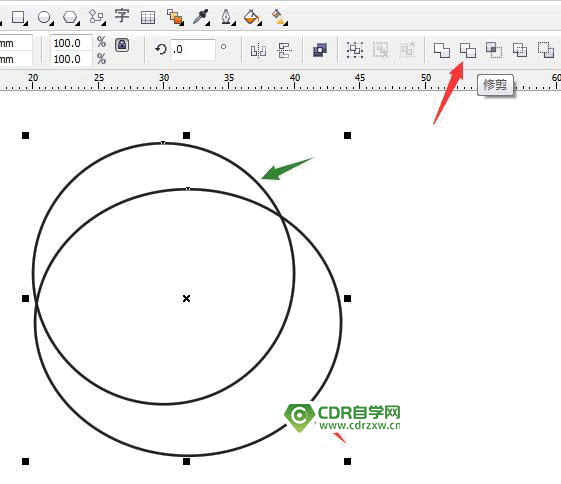Click the bottom-left selection handle
The image size is (561, 484).
coord(25,461)
